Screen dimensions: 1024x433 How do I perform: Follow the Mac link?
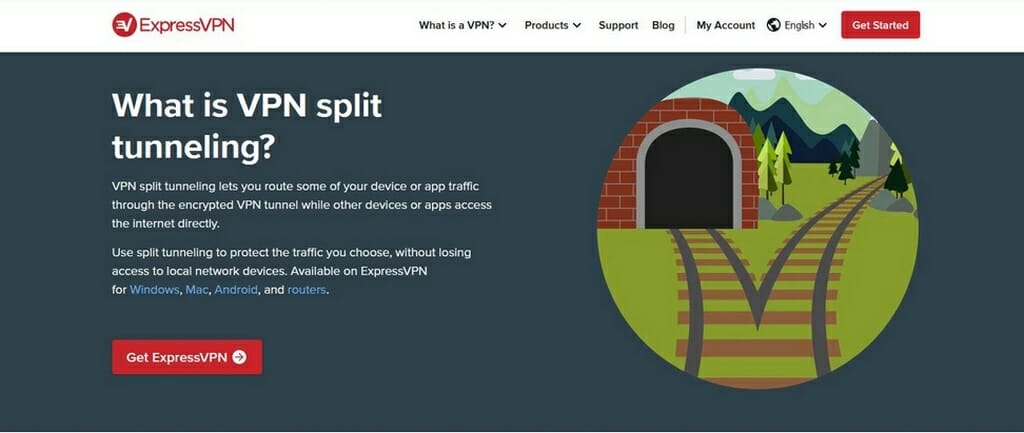[x=197, y=289]
